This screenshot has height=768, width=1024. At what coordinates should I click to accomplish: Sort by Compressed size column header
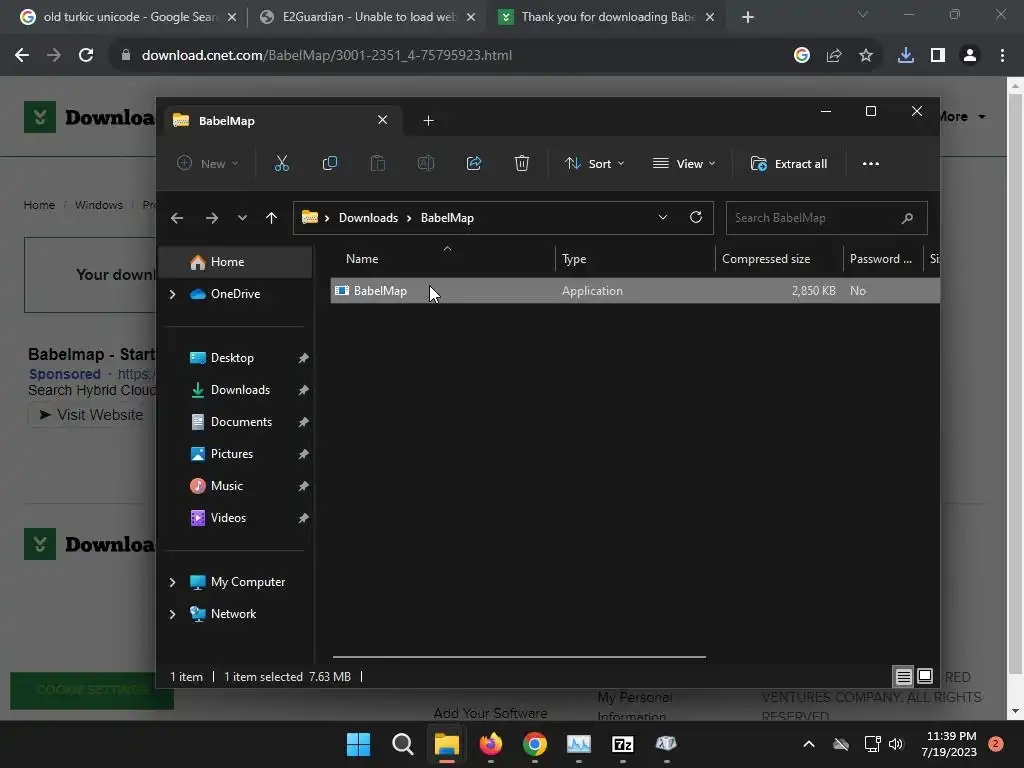(x=779, y=259)
